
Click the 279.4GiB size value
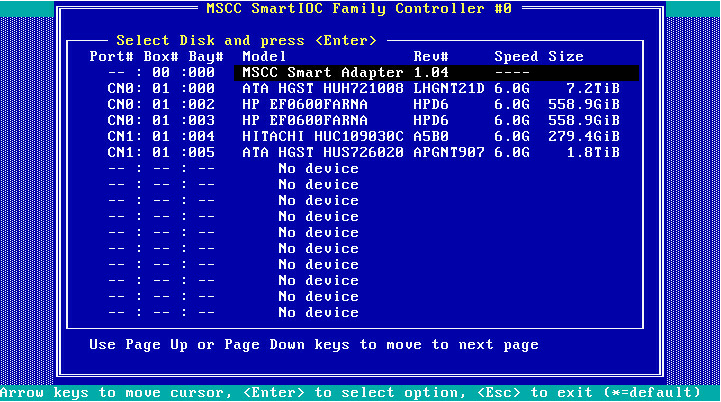[x=584, y=137]
